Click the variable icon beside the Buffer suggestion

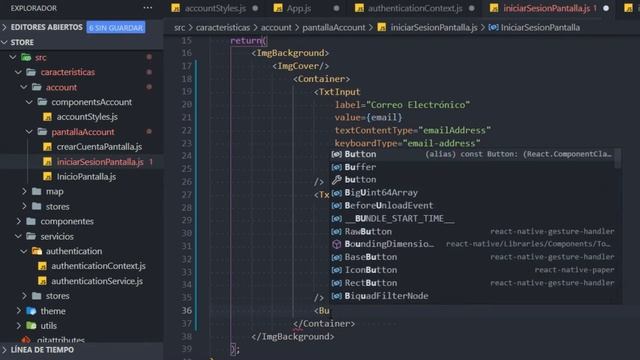336,167
